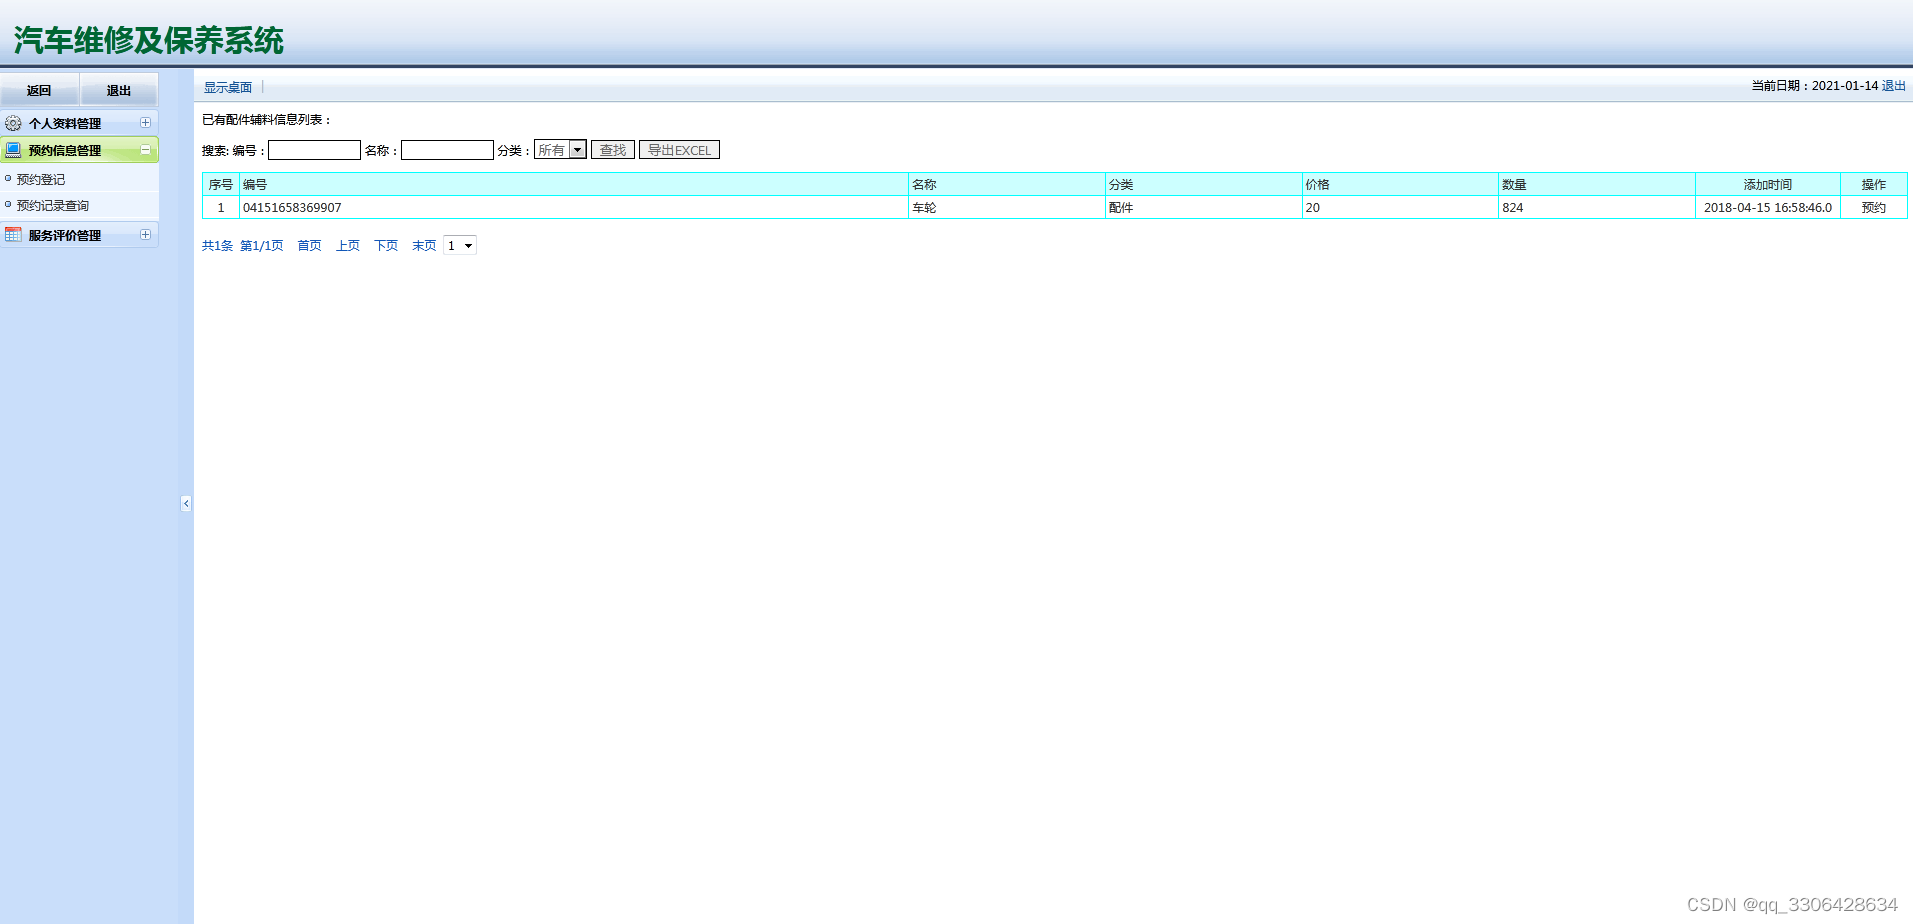The width and height of the screenshot is (1913, 924).
Task: Select 预约登记 in sidebar
Action: [x=41, y=180]
